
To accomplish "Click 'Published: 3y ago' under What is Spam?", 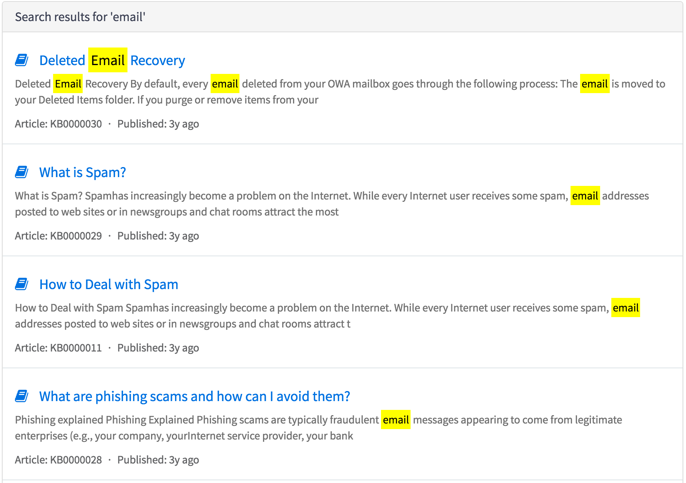I will (x=158, y=236).
